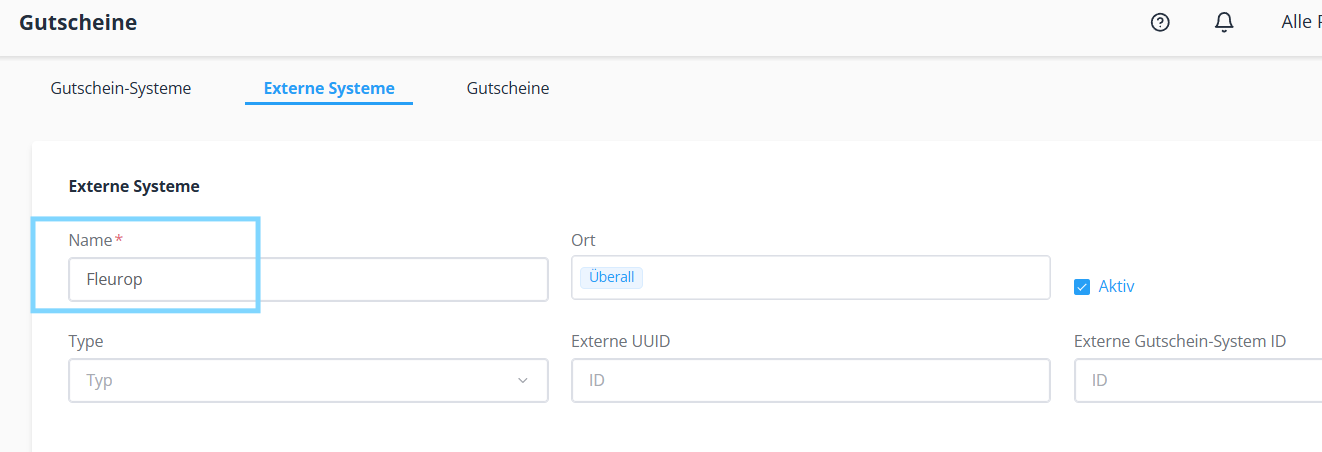The height and width of the screenshot is (452, 1322).
Task: Open the Gutscheine tab
Action: [508, 88]
